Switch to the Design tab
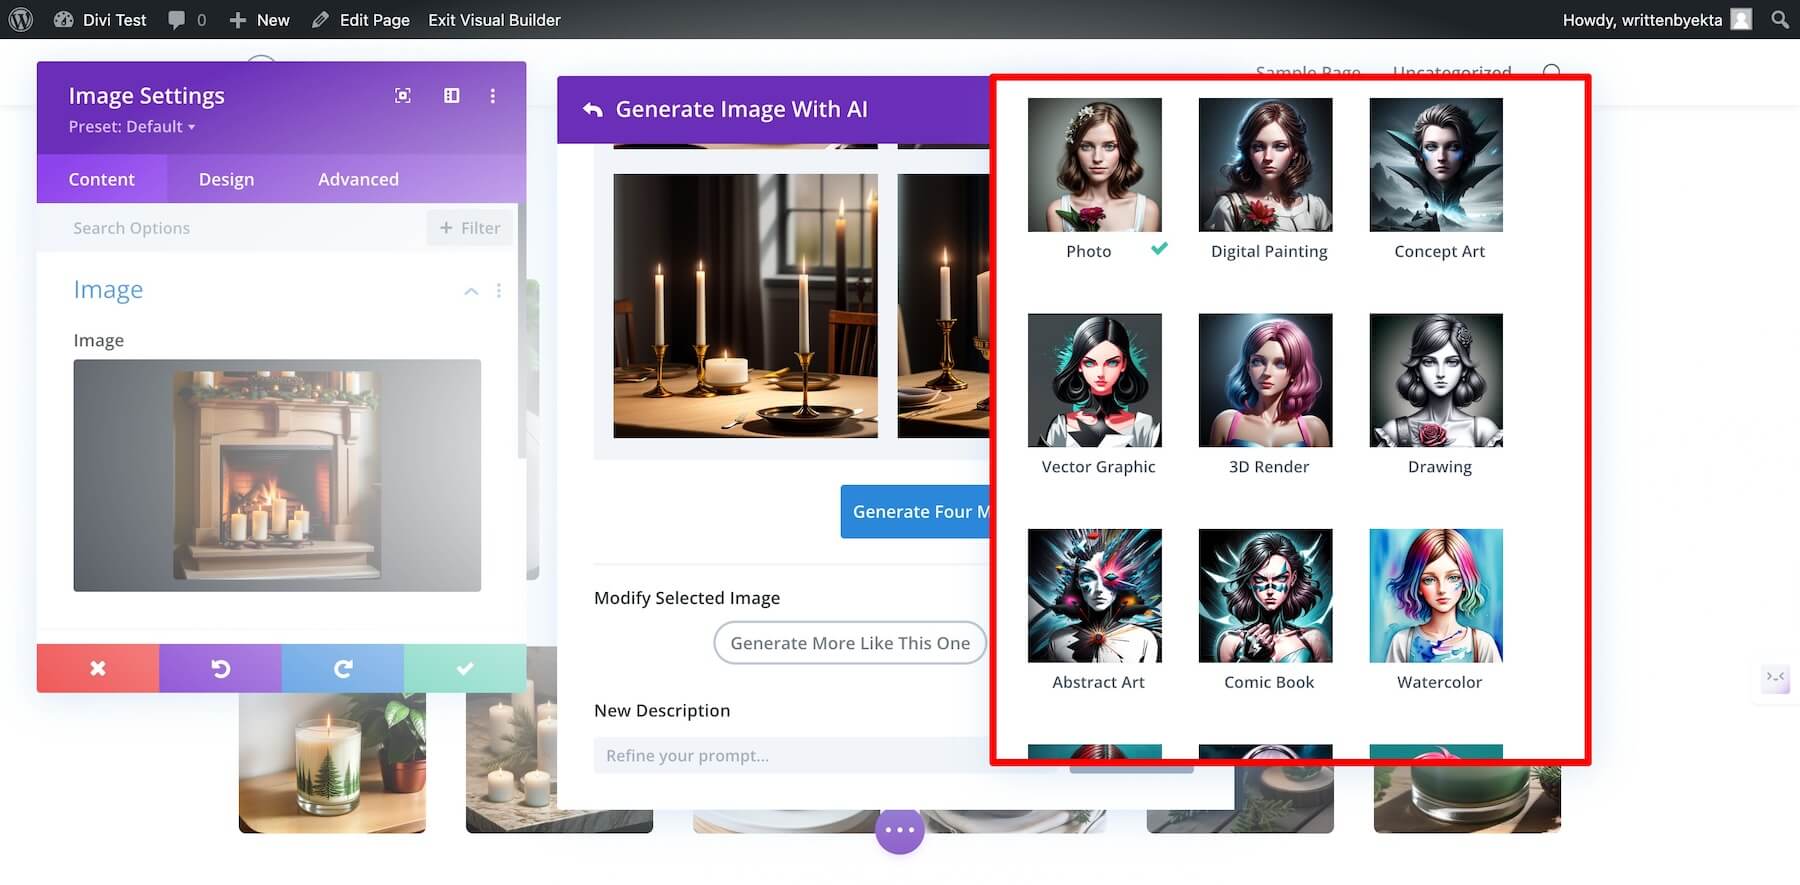Screen dimensions: 1800x885 click(226, 179)
